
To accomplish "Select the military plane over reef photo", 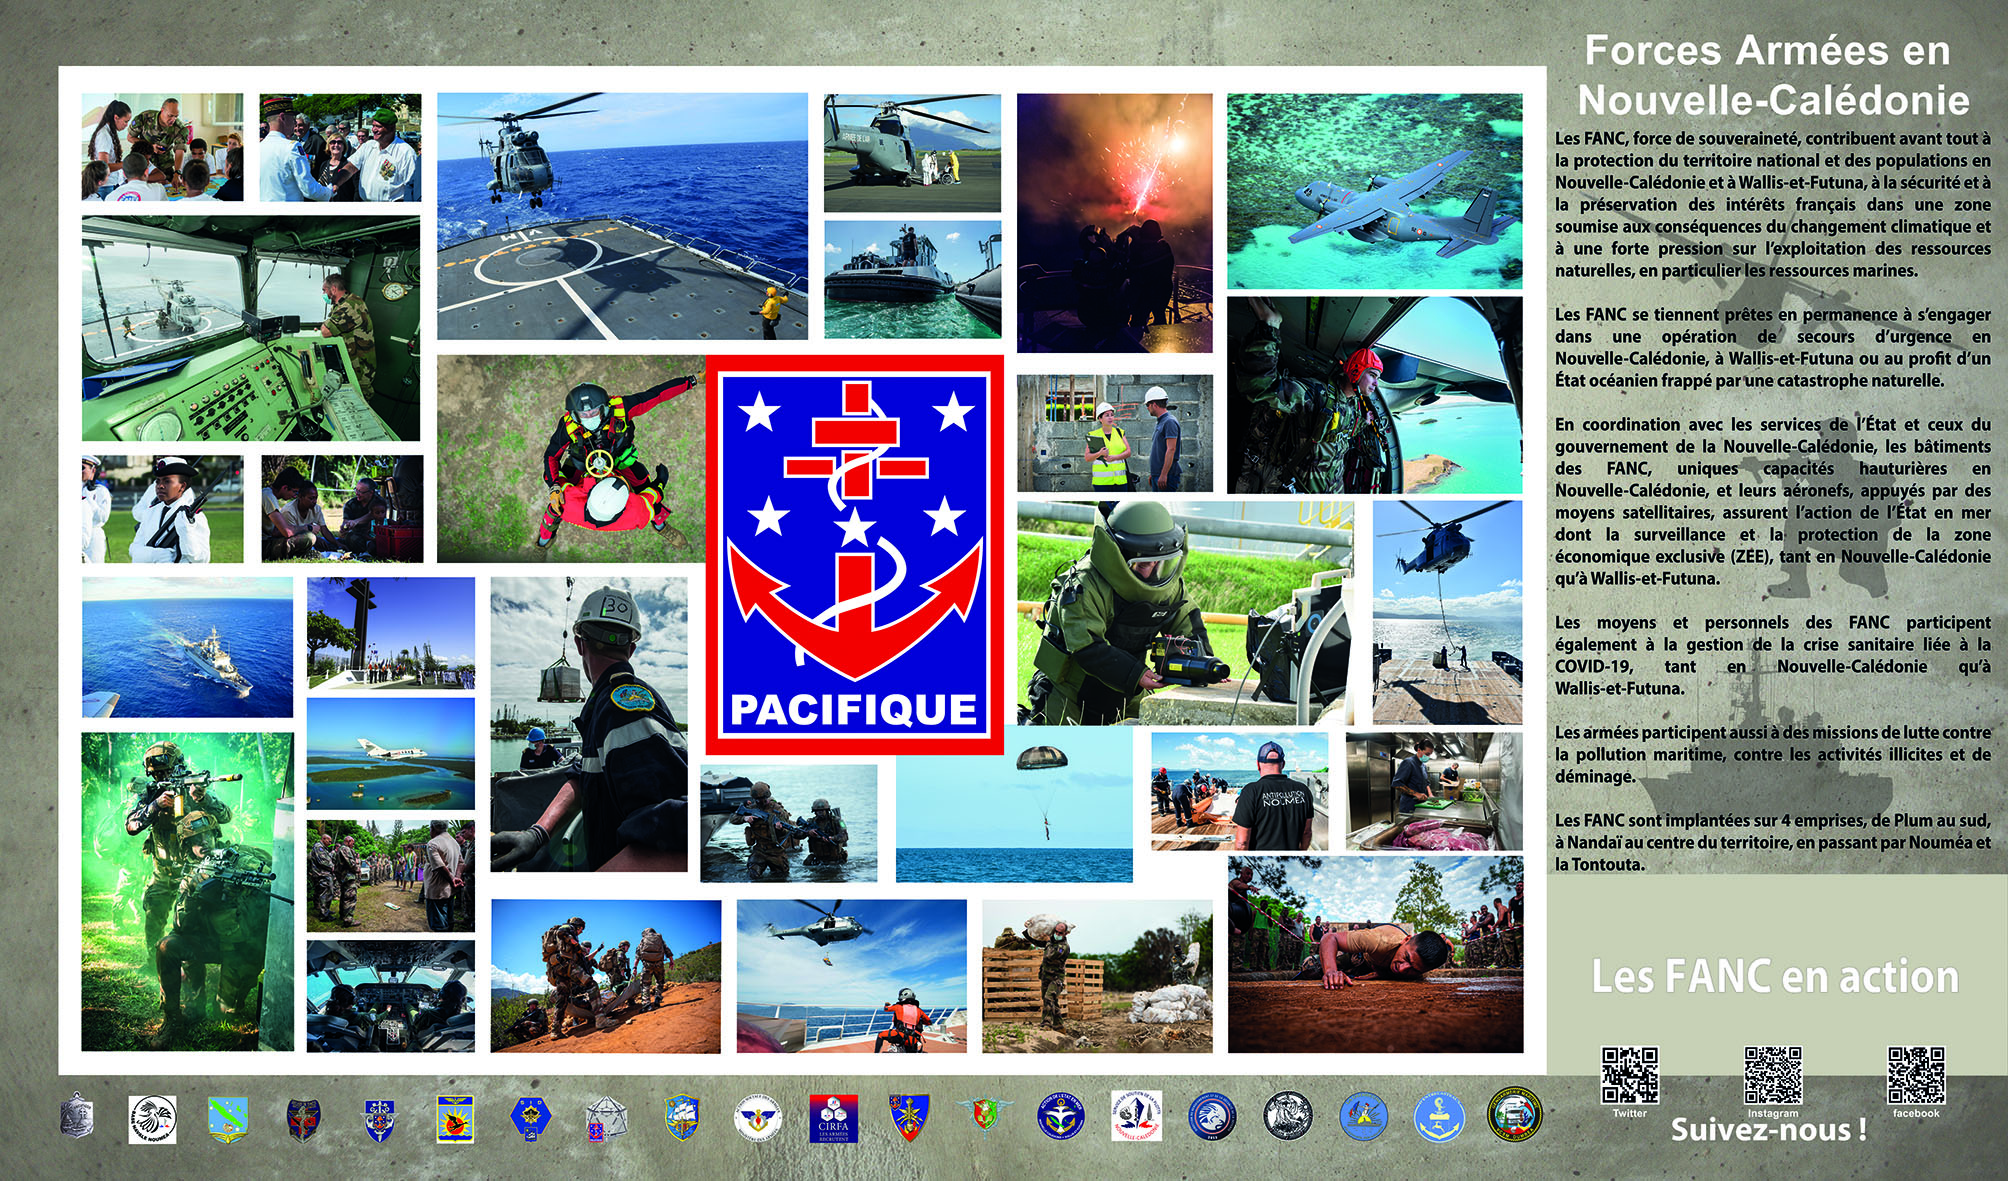I will (1373, 190).
